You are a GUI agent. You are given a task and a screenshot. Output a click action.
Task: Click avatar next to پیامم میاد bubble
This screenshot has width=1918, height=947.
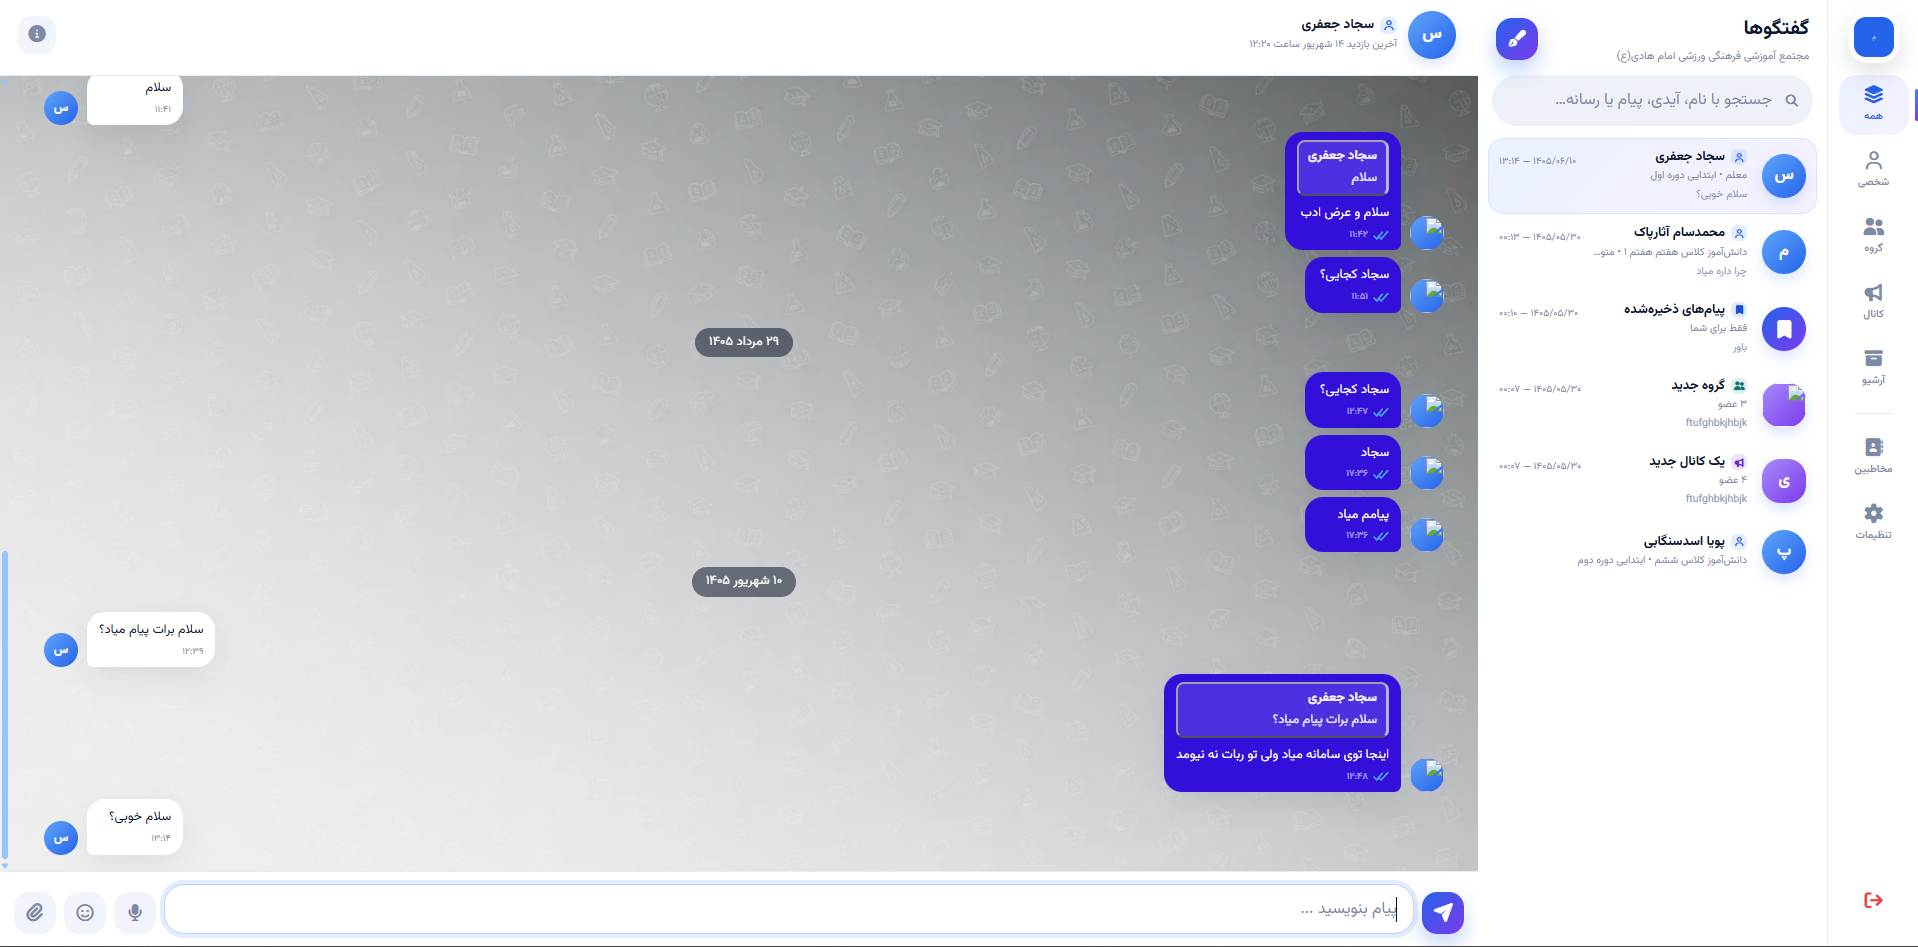[x=1427, y=535]
